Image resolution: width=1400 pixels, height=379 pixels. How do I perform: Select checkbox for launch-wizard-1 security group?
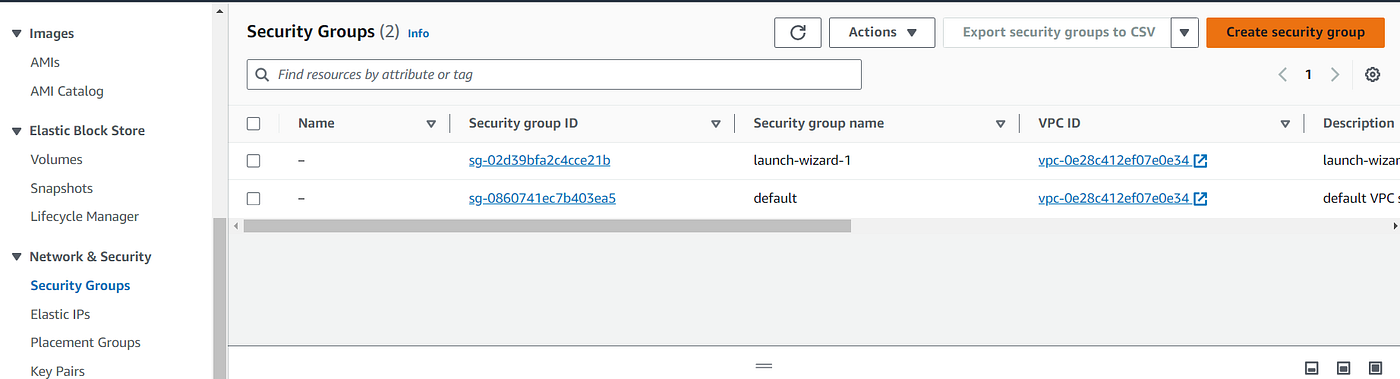253,161
